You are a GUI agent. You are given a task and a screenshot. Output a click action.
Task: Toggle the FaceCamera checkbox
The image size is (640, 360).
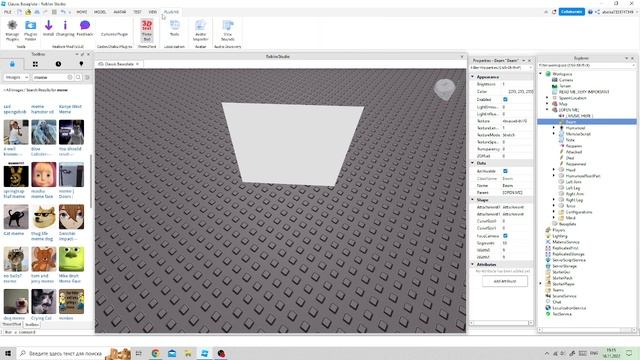[x=505, y=236]
